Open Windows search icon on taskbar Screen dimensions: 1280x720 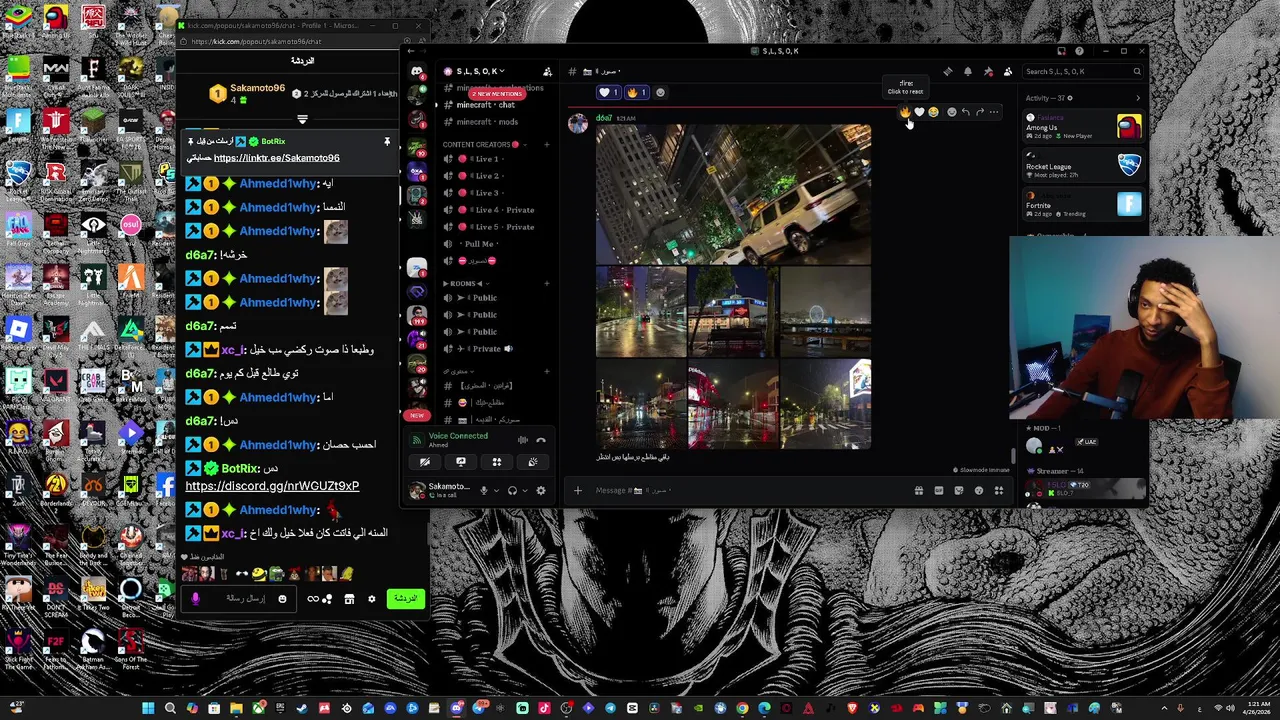click(170, 708)
